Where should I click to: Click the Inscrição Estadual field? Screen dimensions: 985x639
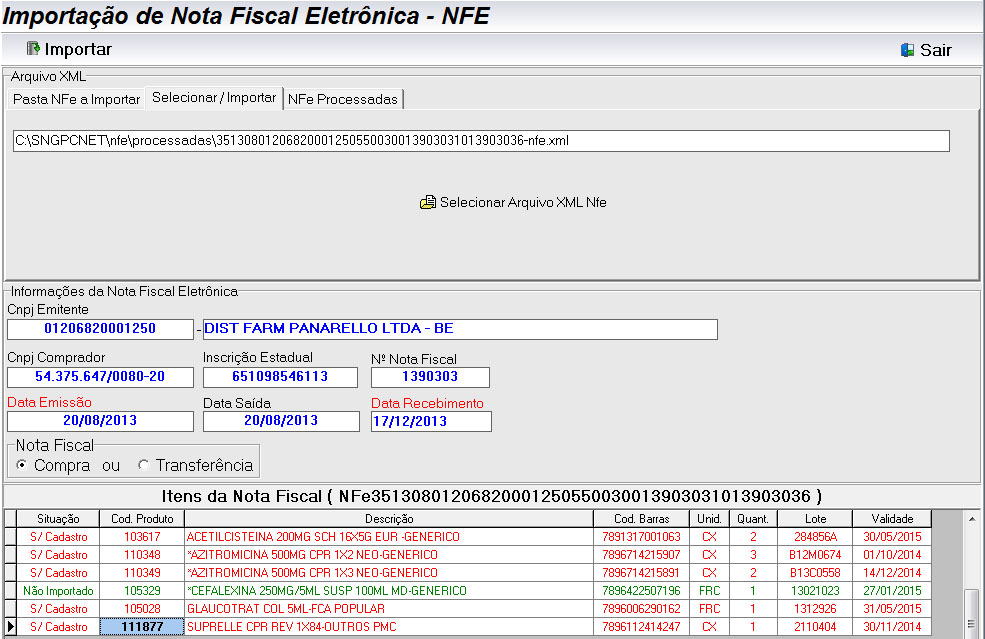280,377
